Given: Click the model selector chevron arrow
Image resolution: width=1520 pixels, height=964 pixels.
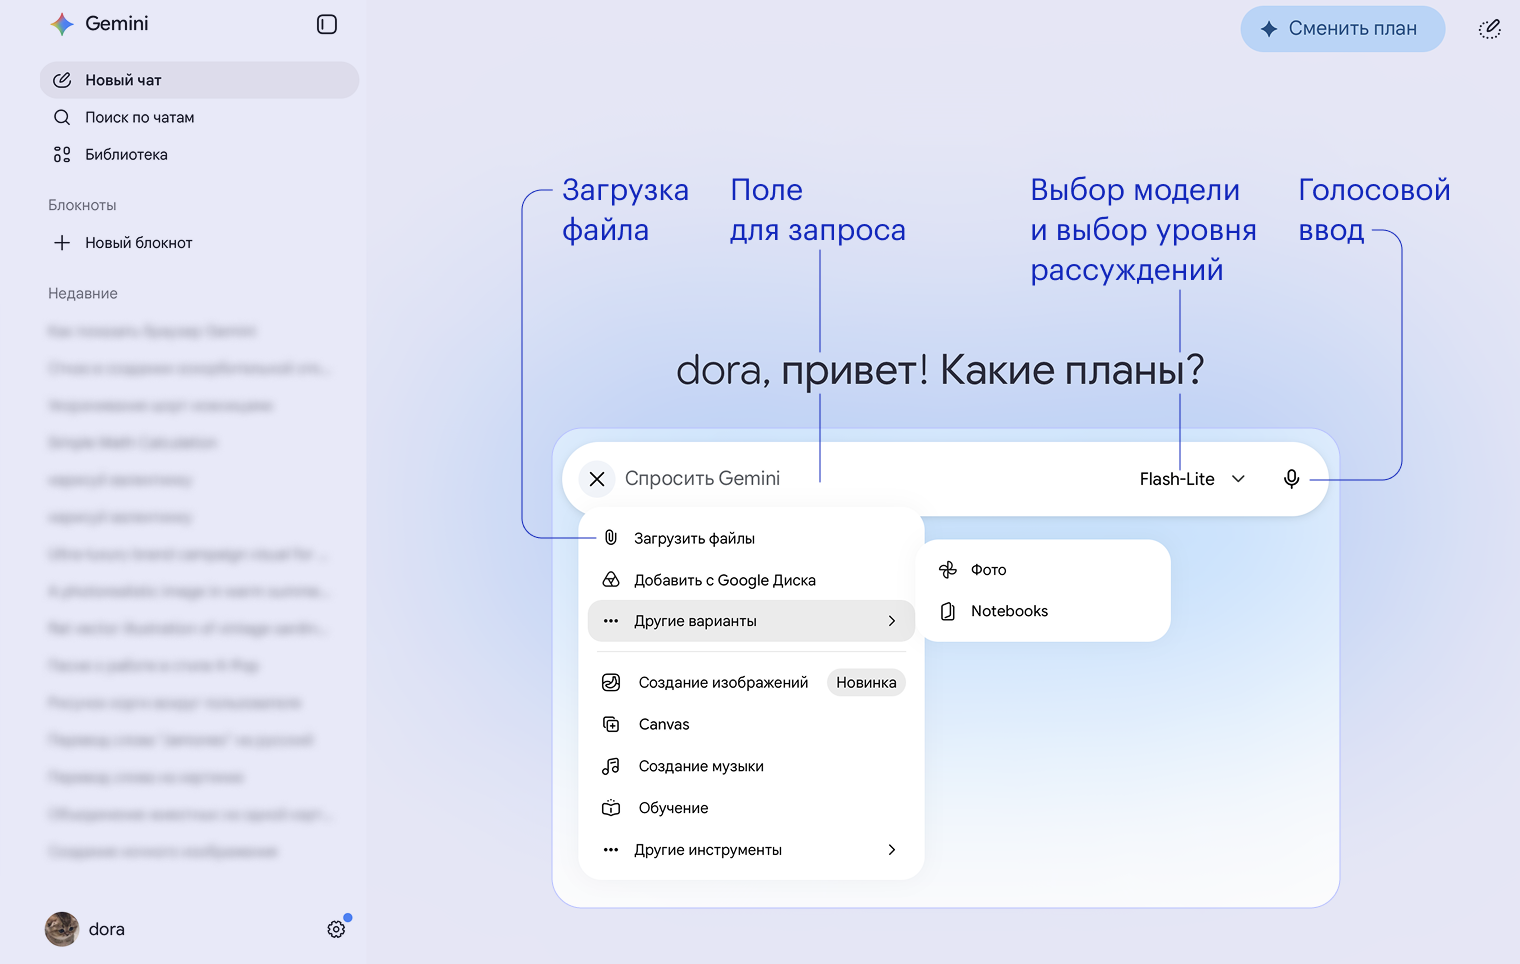Looking at the screenshot, I should (x=1238, y=479).
